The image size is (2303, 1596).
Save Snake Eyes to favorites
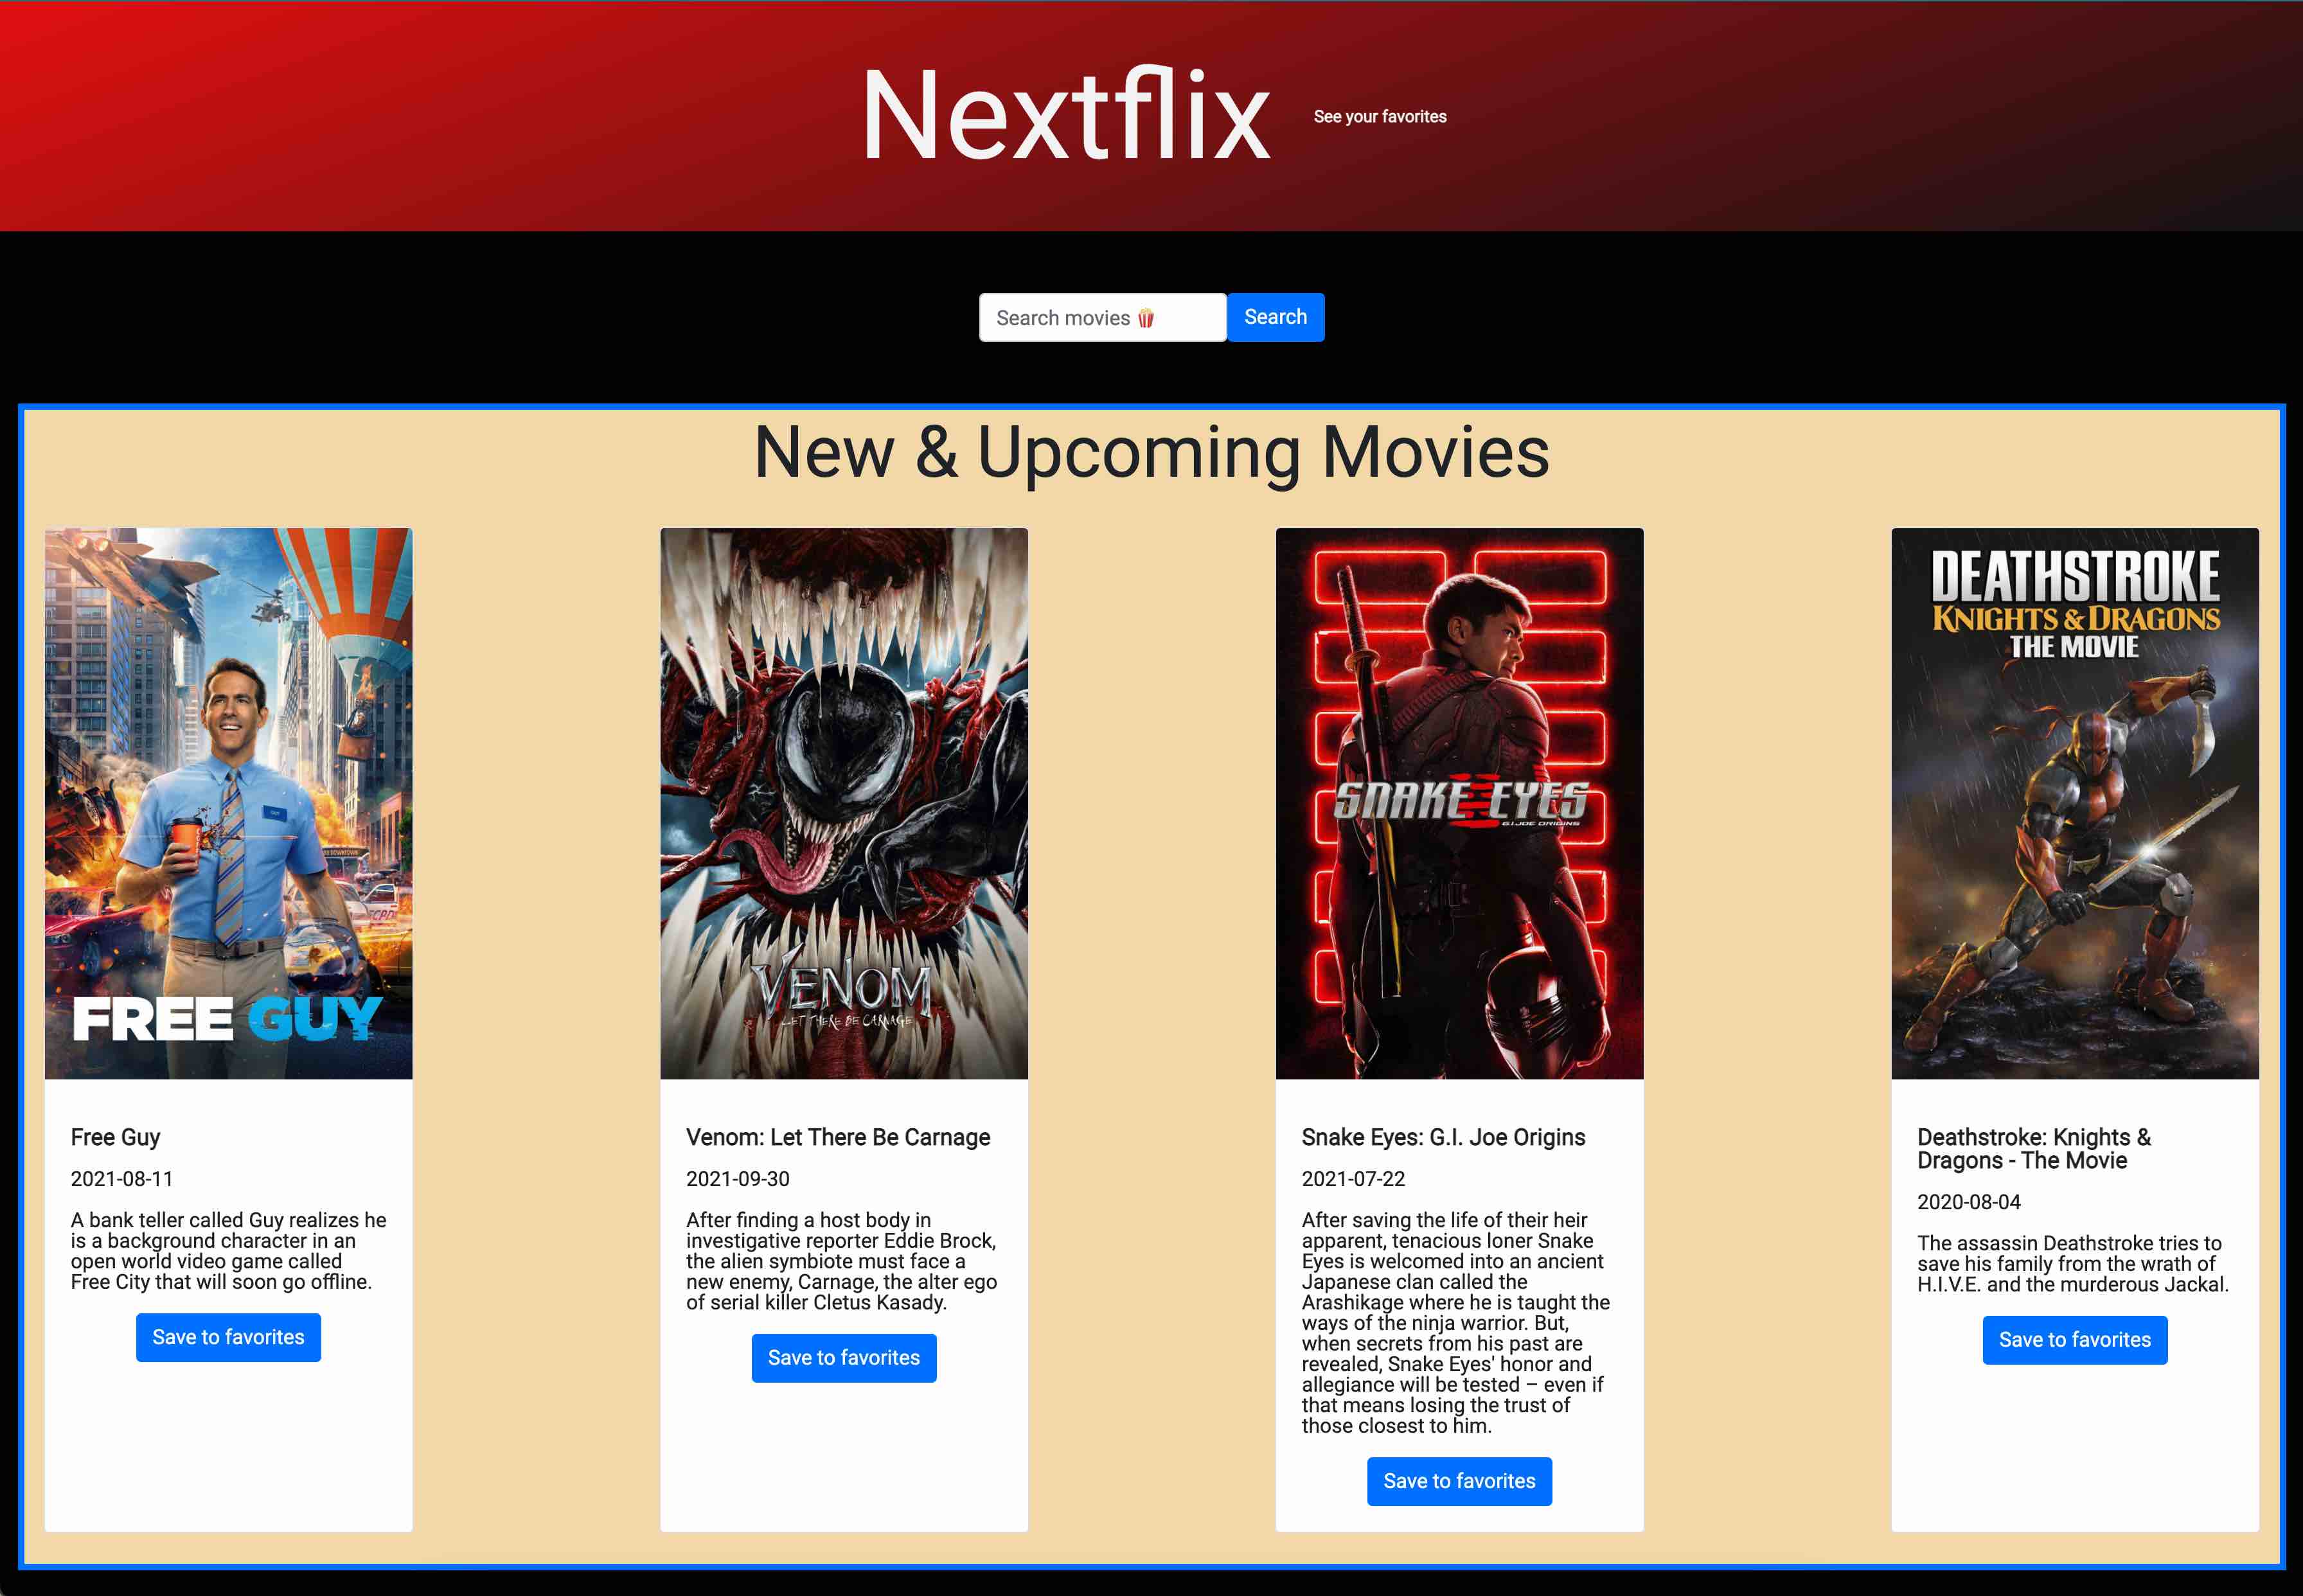coord(1459,1481)
